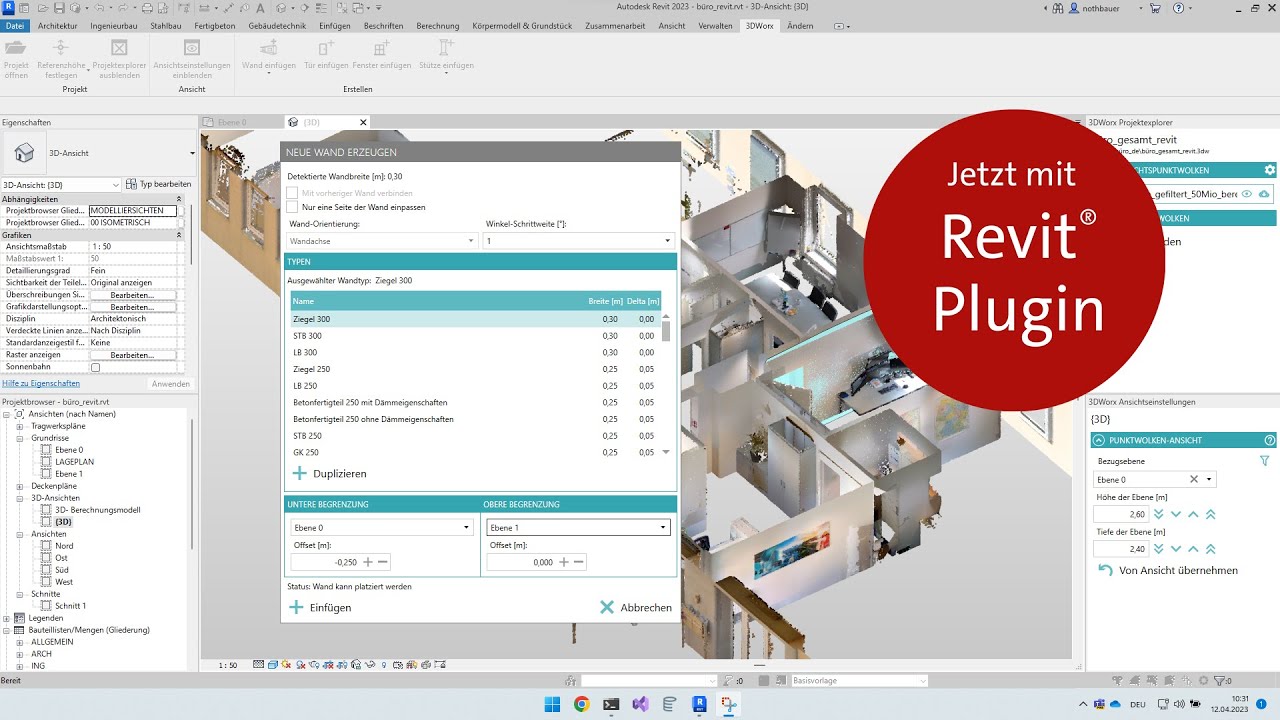This screenshot has width=1280, height=720.
Task: Open the Winkel-Schrittweite dropdown
Action: click(579, 241)
